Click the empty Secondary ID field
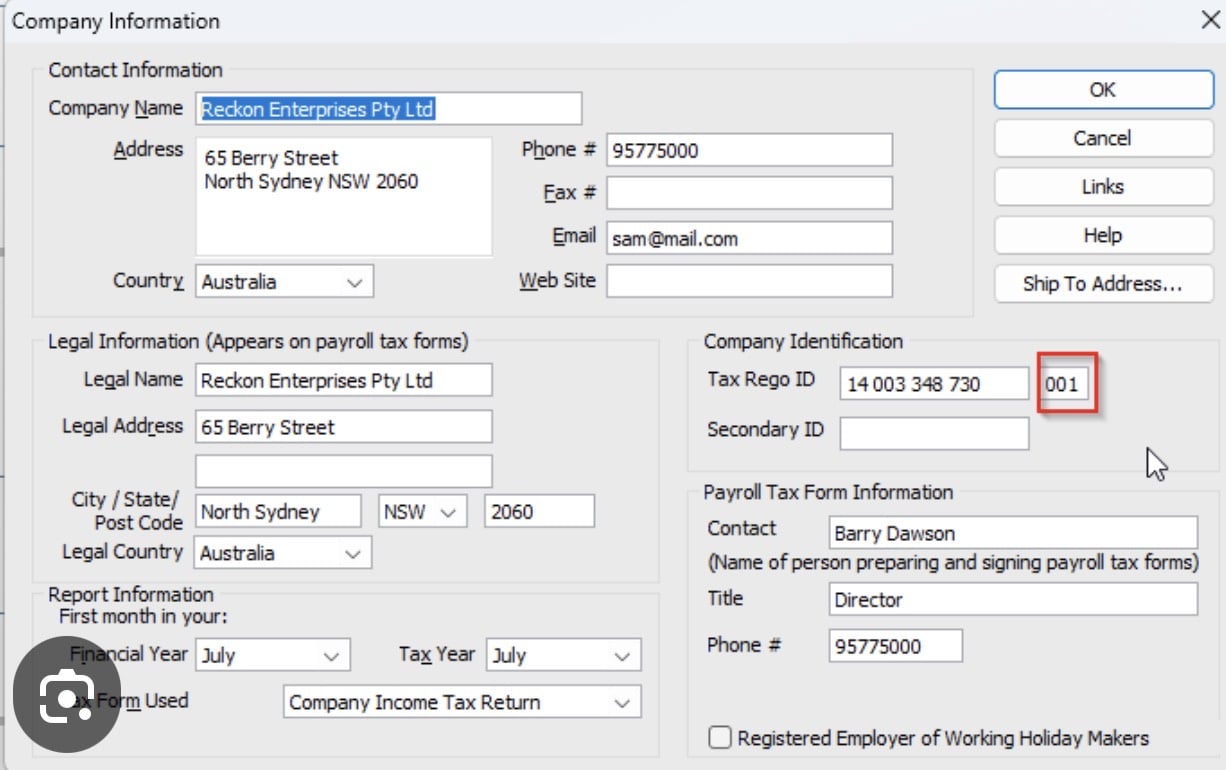The image size is (1226, 770). pyautogui.click(x=934, y=433)
